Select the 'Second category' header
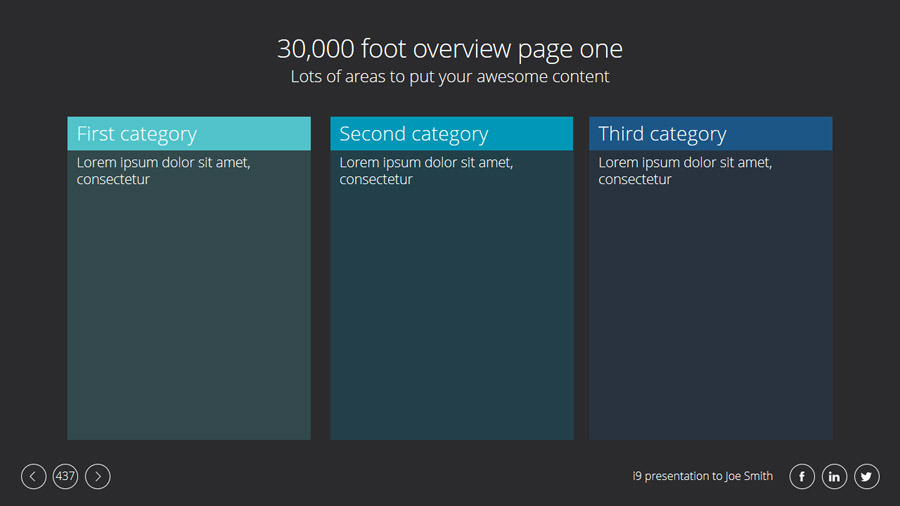The image size is (900, 506). point(413,134)
